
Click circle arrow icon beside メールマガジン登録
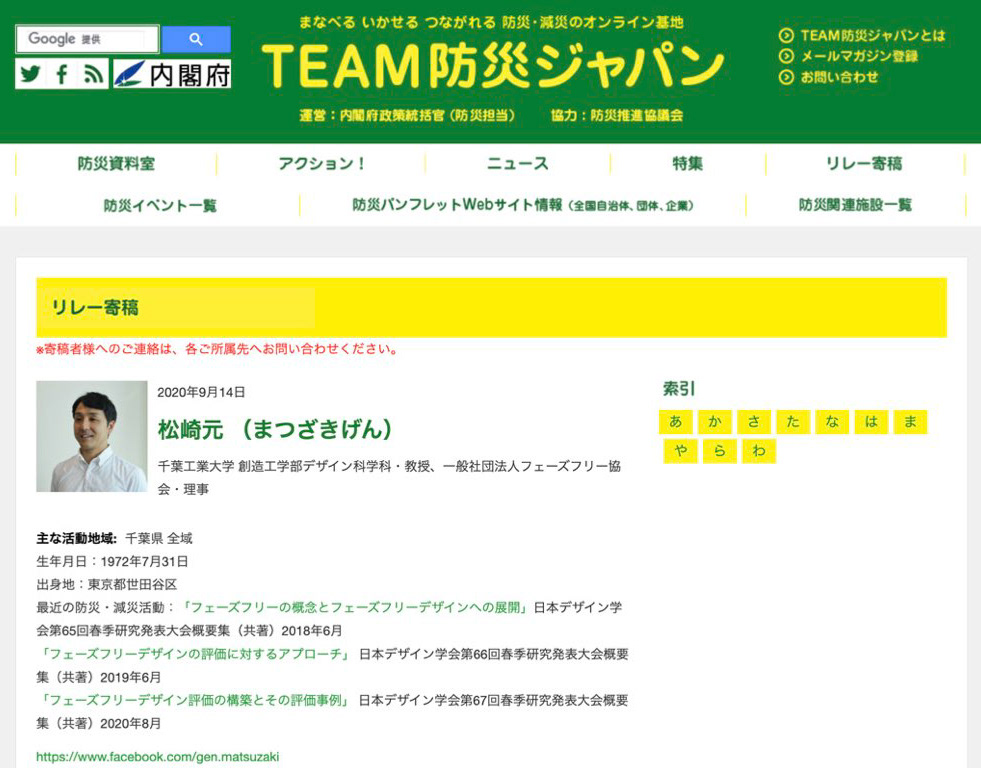pos(786,56)
